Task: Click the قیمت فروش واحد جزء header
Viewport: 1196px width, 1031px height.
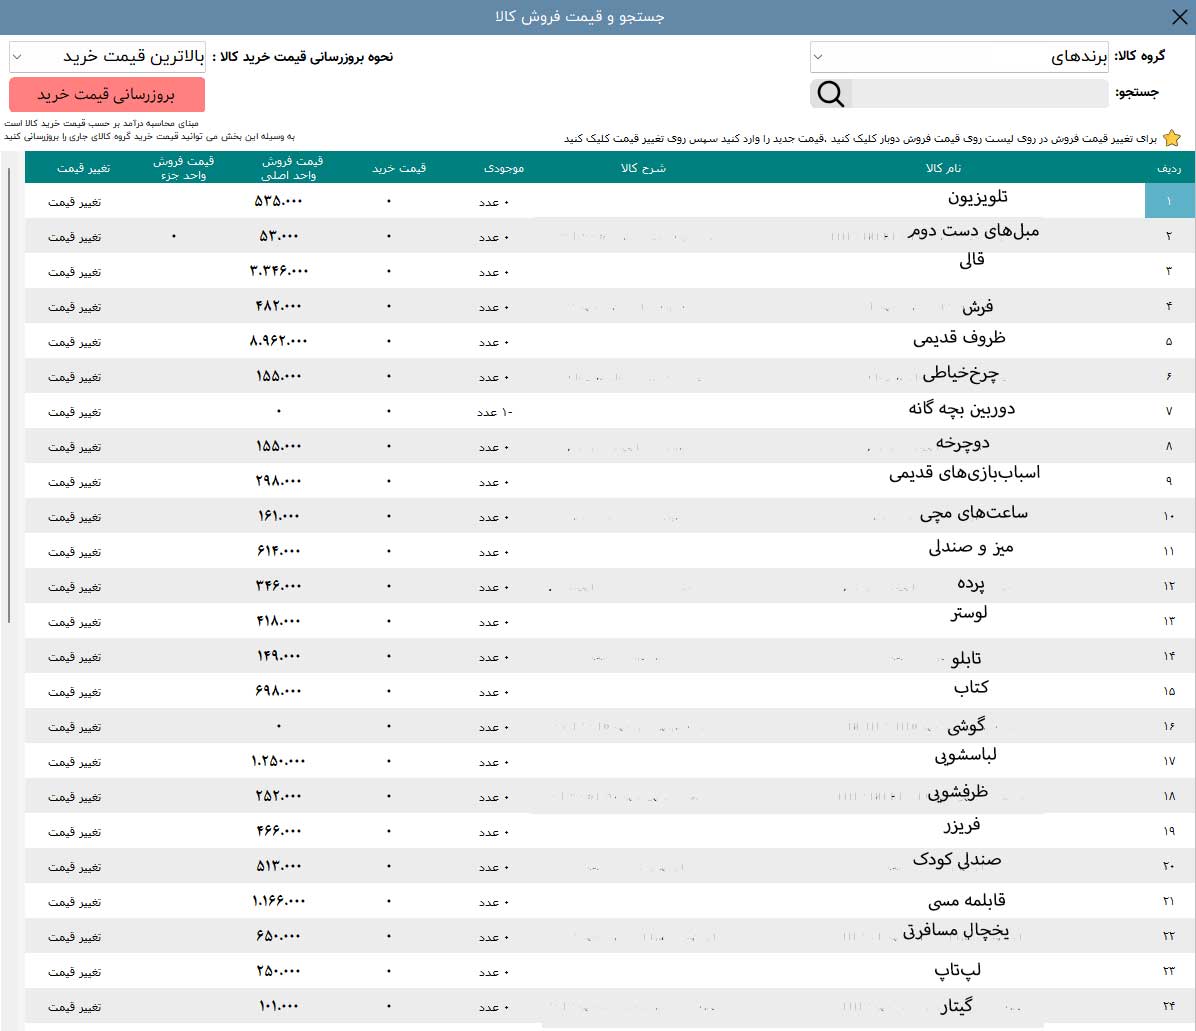Action: 183,168
